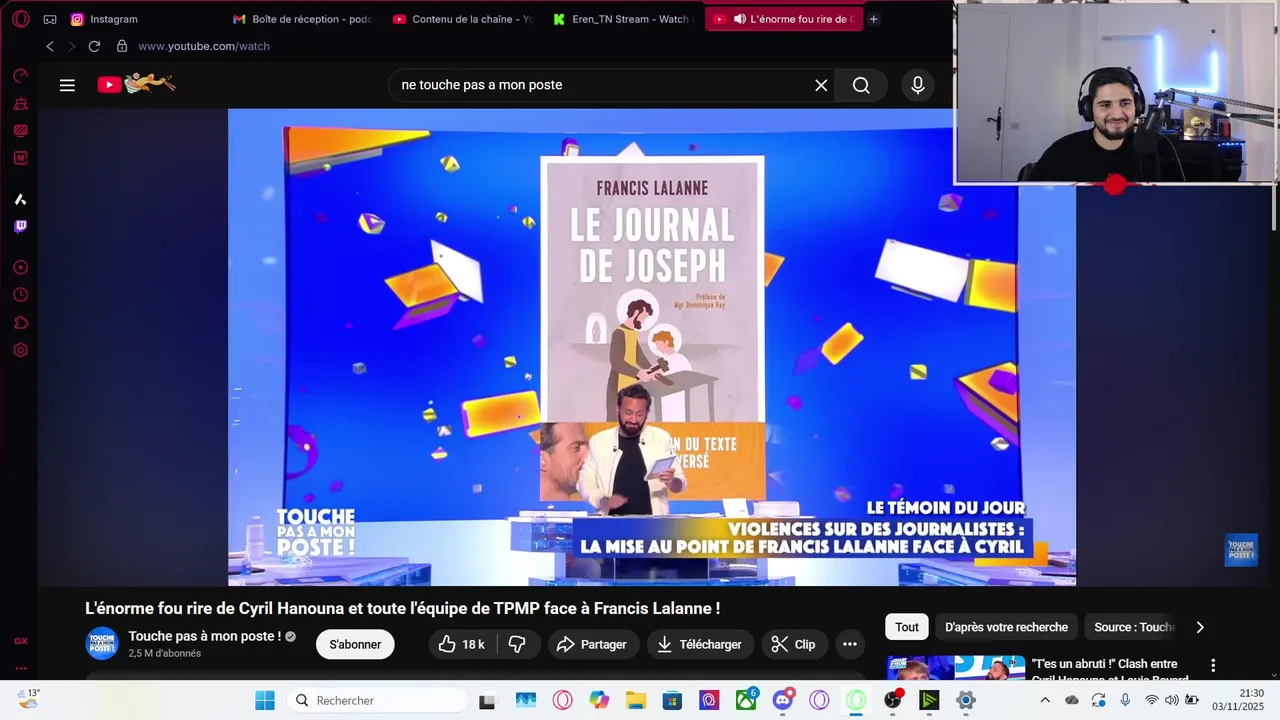Create a Clip of the video
The image size is (1280, 720).
794,644
